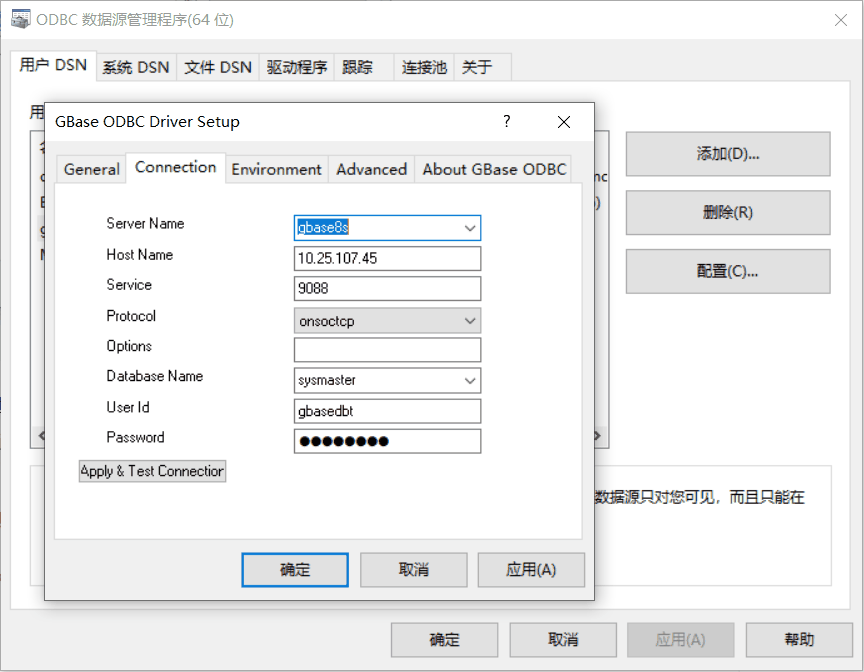This screenshot has width=864, height=672.
Task: Go to the Advanced tab
Action: click(x=371, y=169)
